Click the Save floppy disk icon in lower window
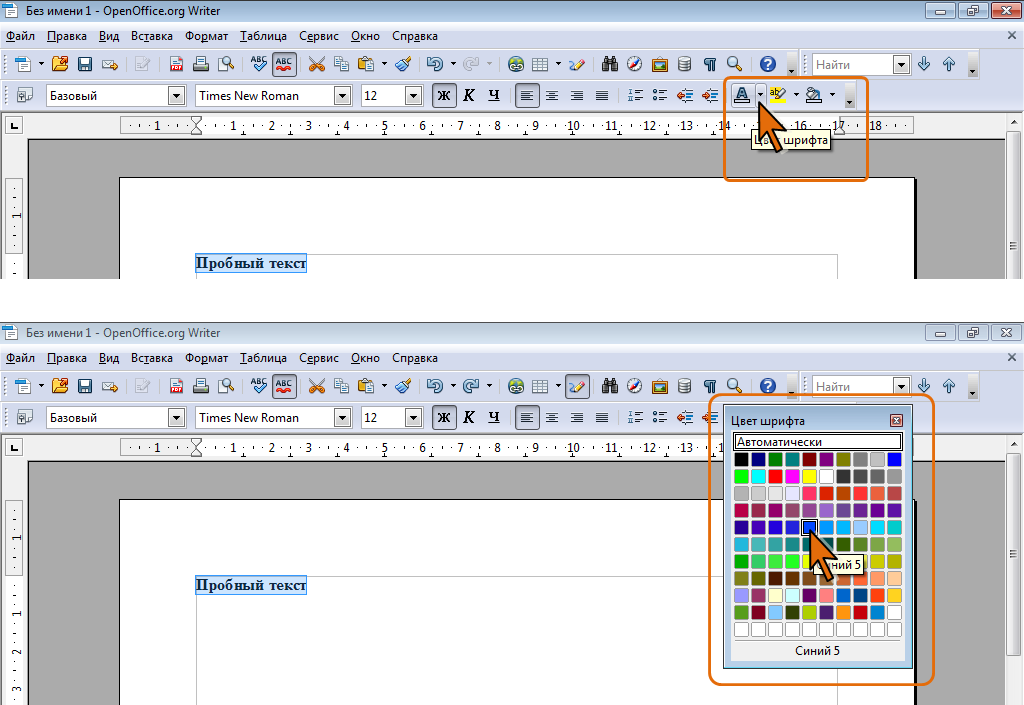Screen dimensions: 1024x705 pos(85,386)
